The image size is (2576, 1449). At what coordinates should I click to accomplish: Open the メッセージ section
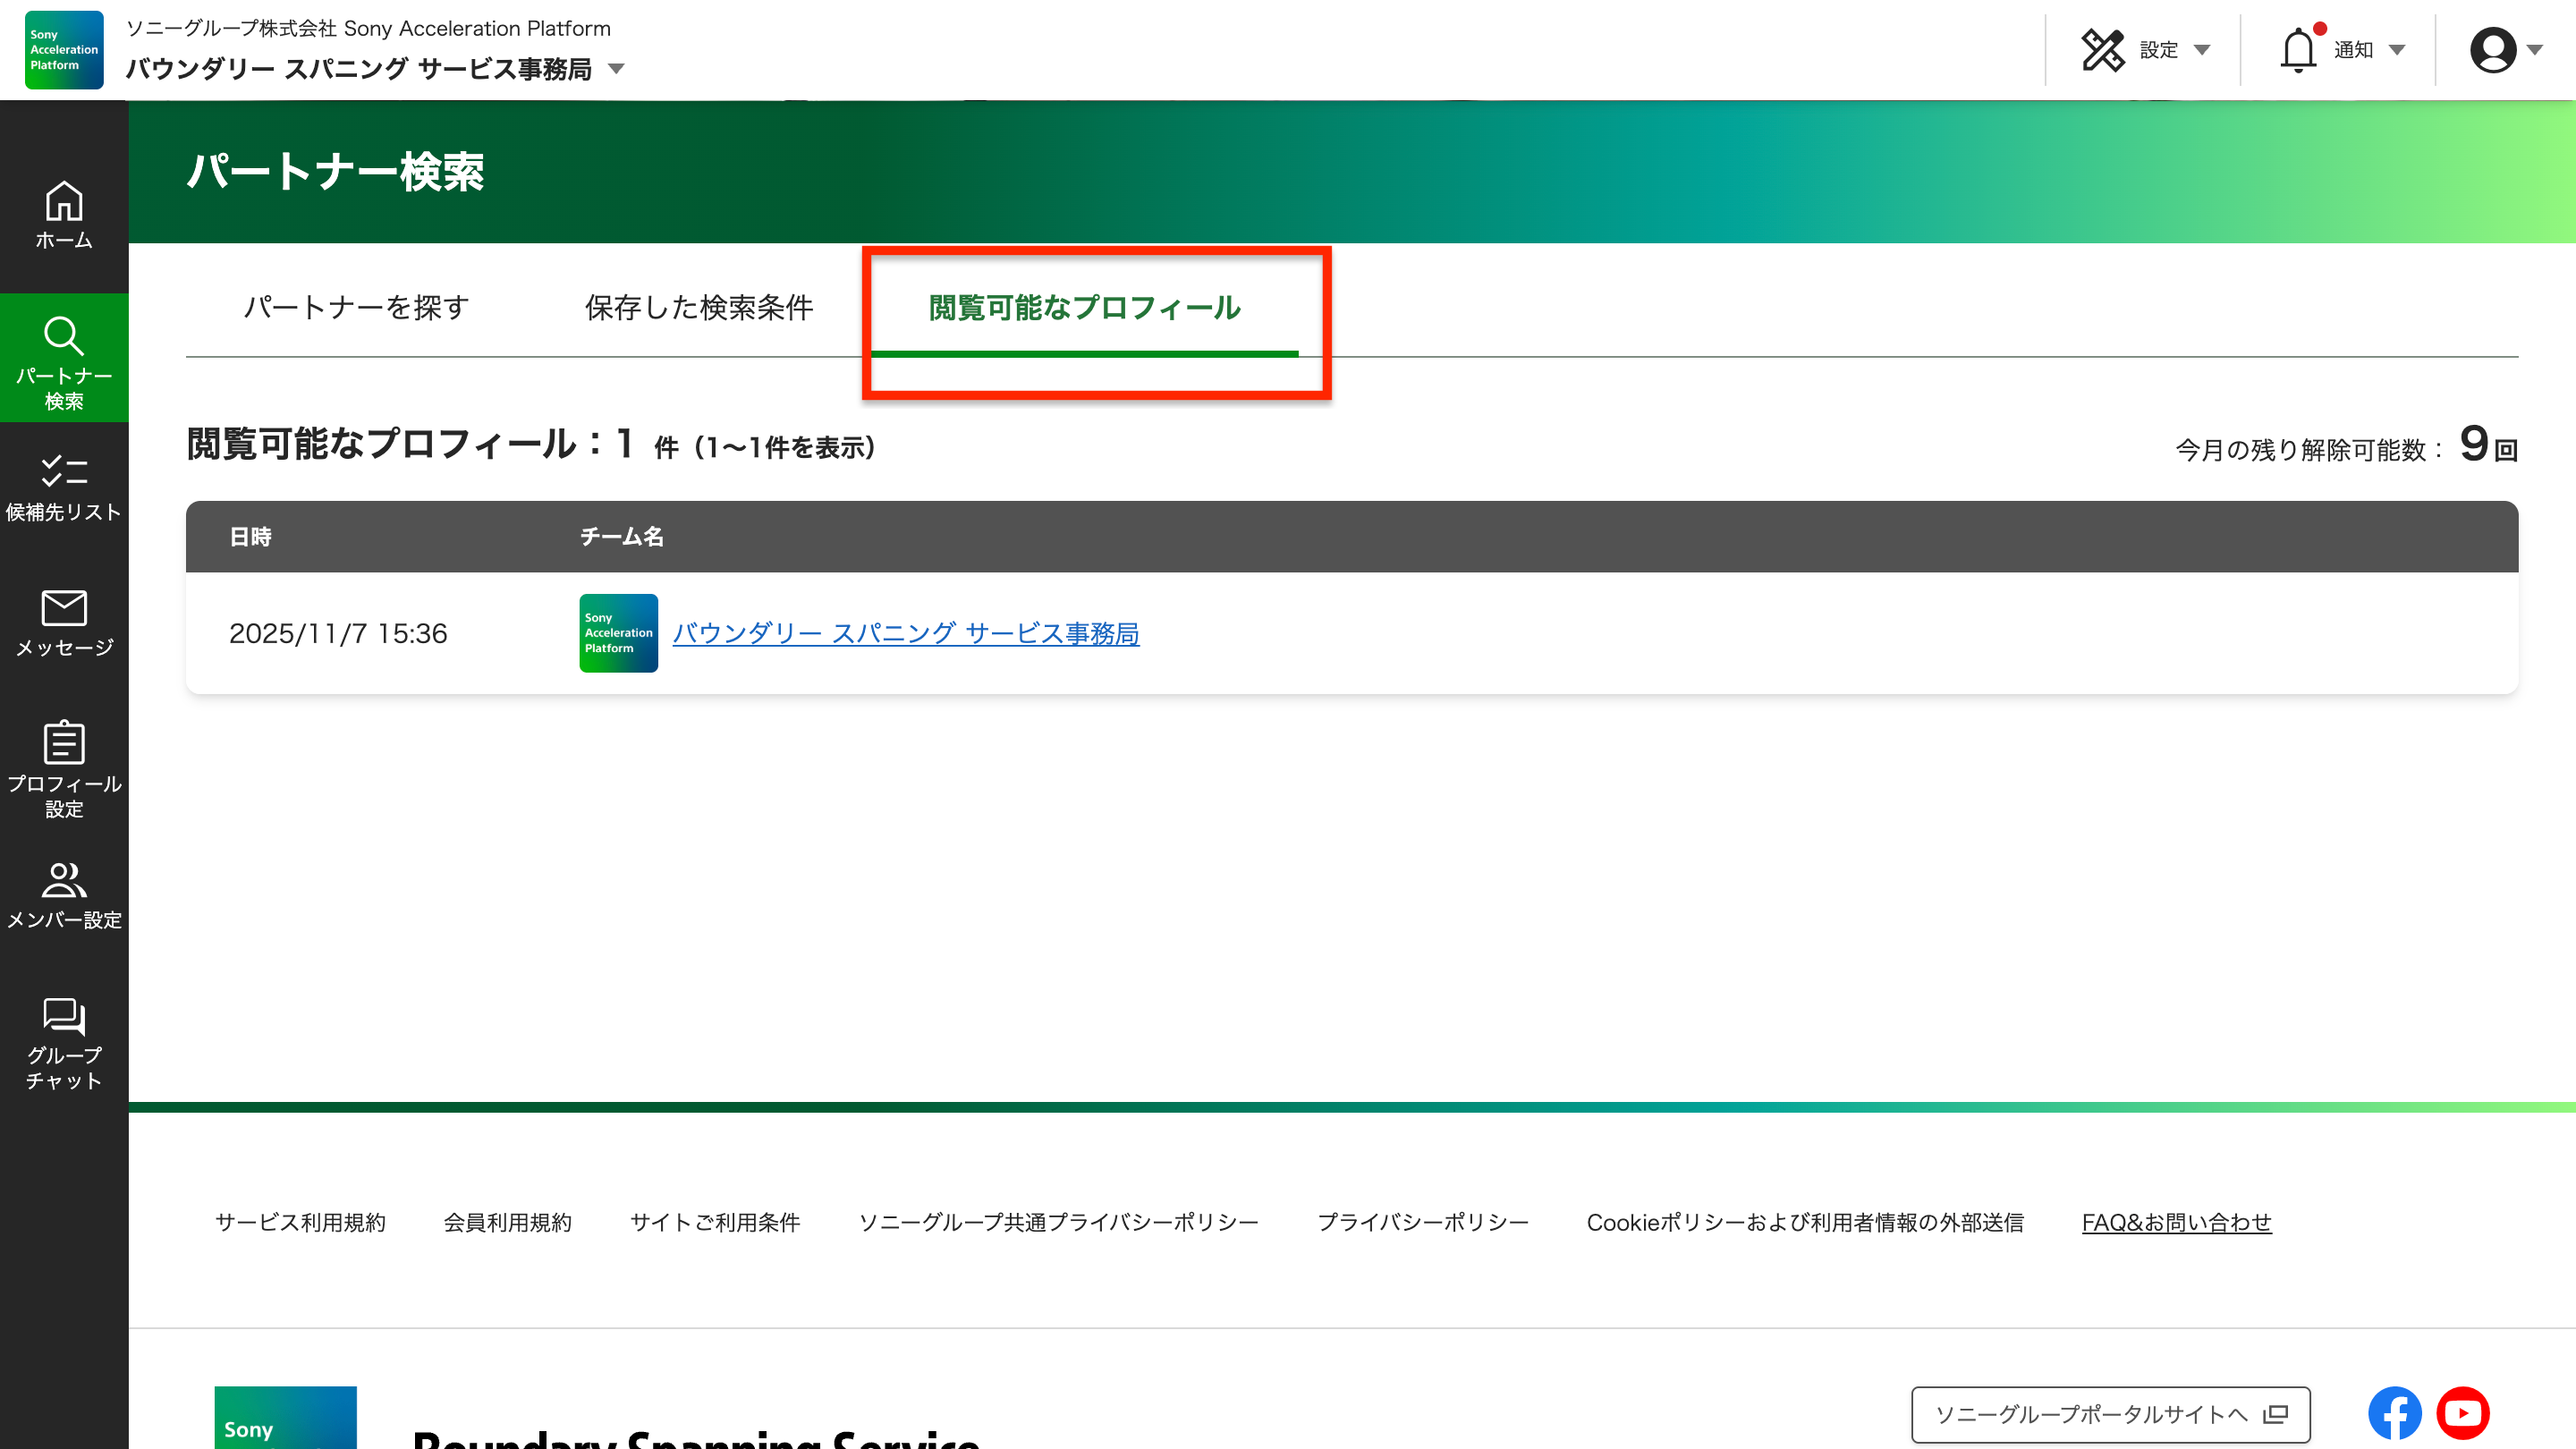[63, 625]
